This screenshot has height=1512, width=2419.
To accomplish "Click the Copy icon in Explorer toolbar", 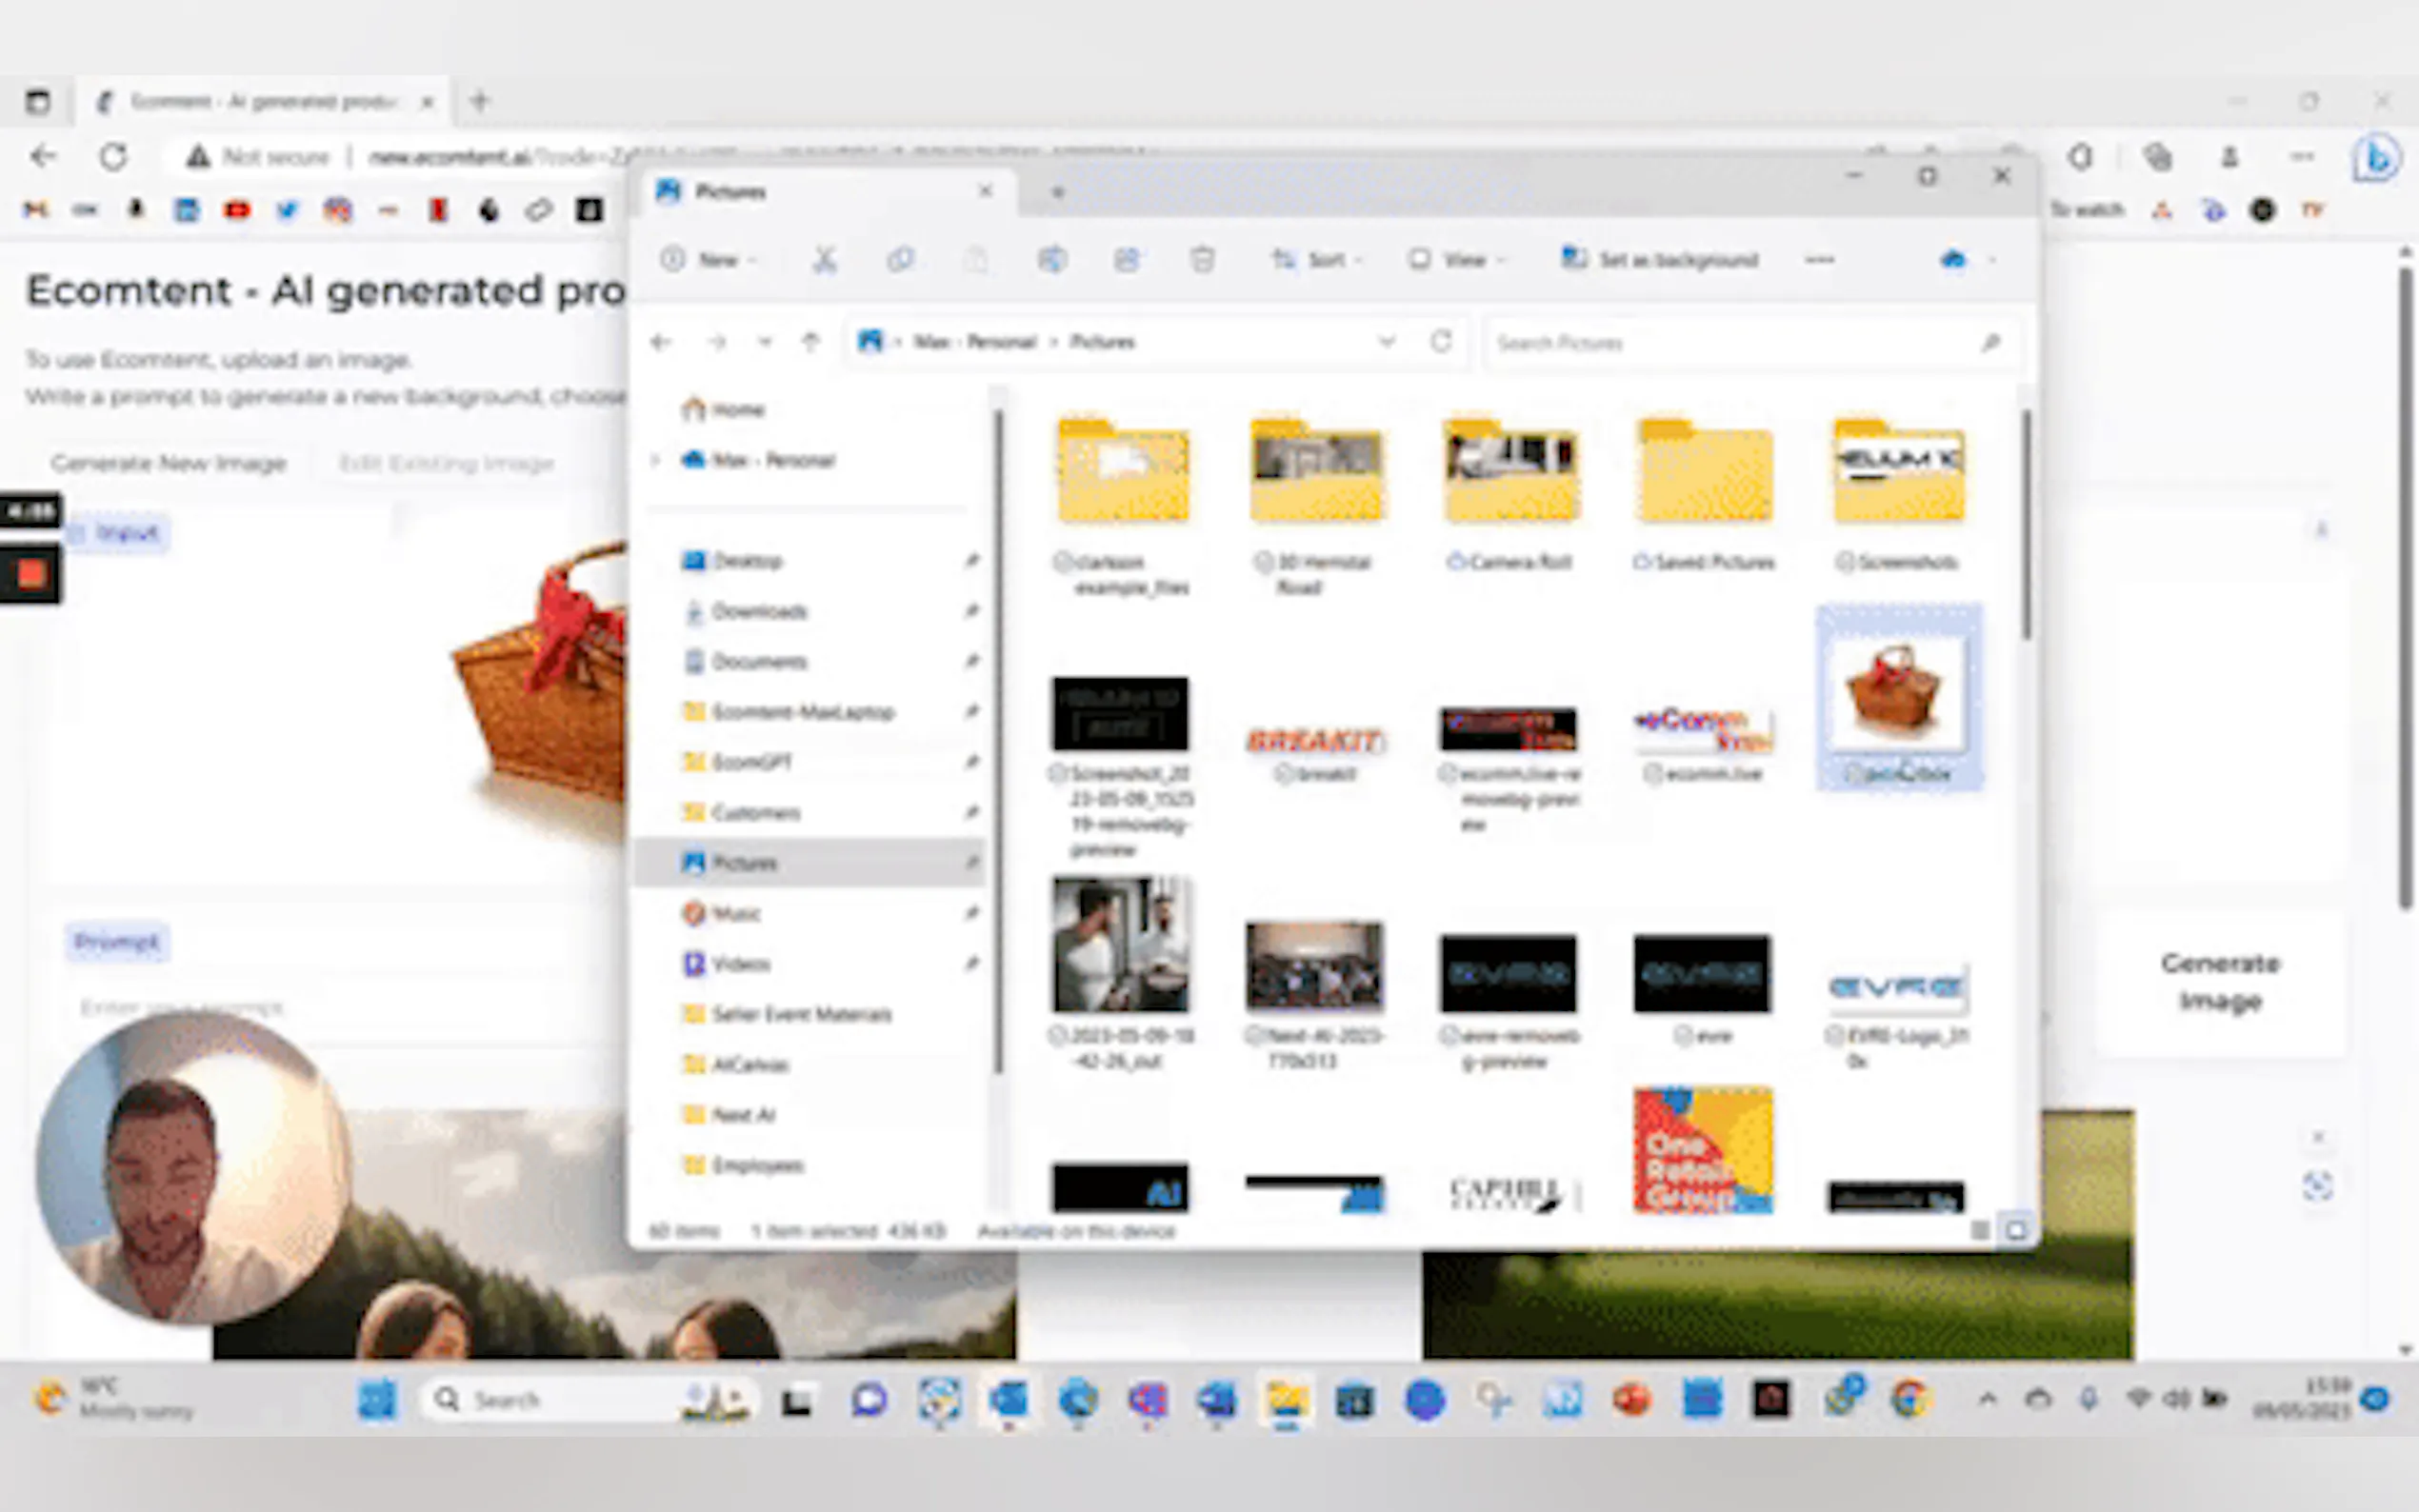I will 900,260.
